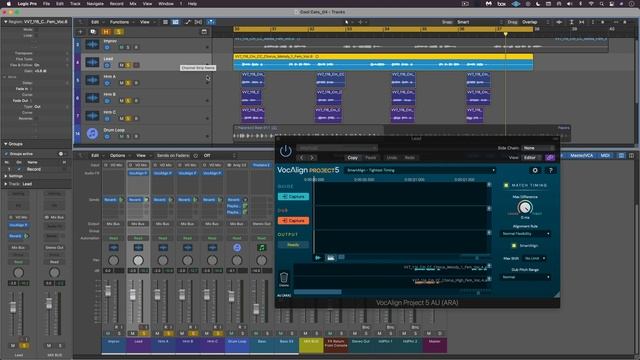Toggle global Solo button S
This screenshot has width=640, height=360.
(x=118, y=31)
